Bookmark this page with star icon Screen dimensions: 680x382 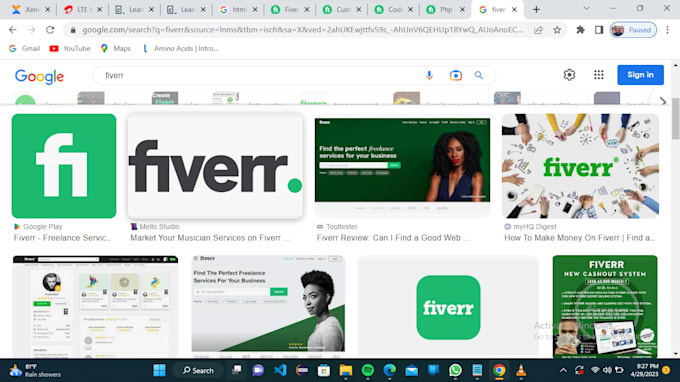[x=557, y=30]
